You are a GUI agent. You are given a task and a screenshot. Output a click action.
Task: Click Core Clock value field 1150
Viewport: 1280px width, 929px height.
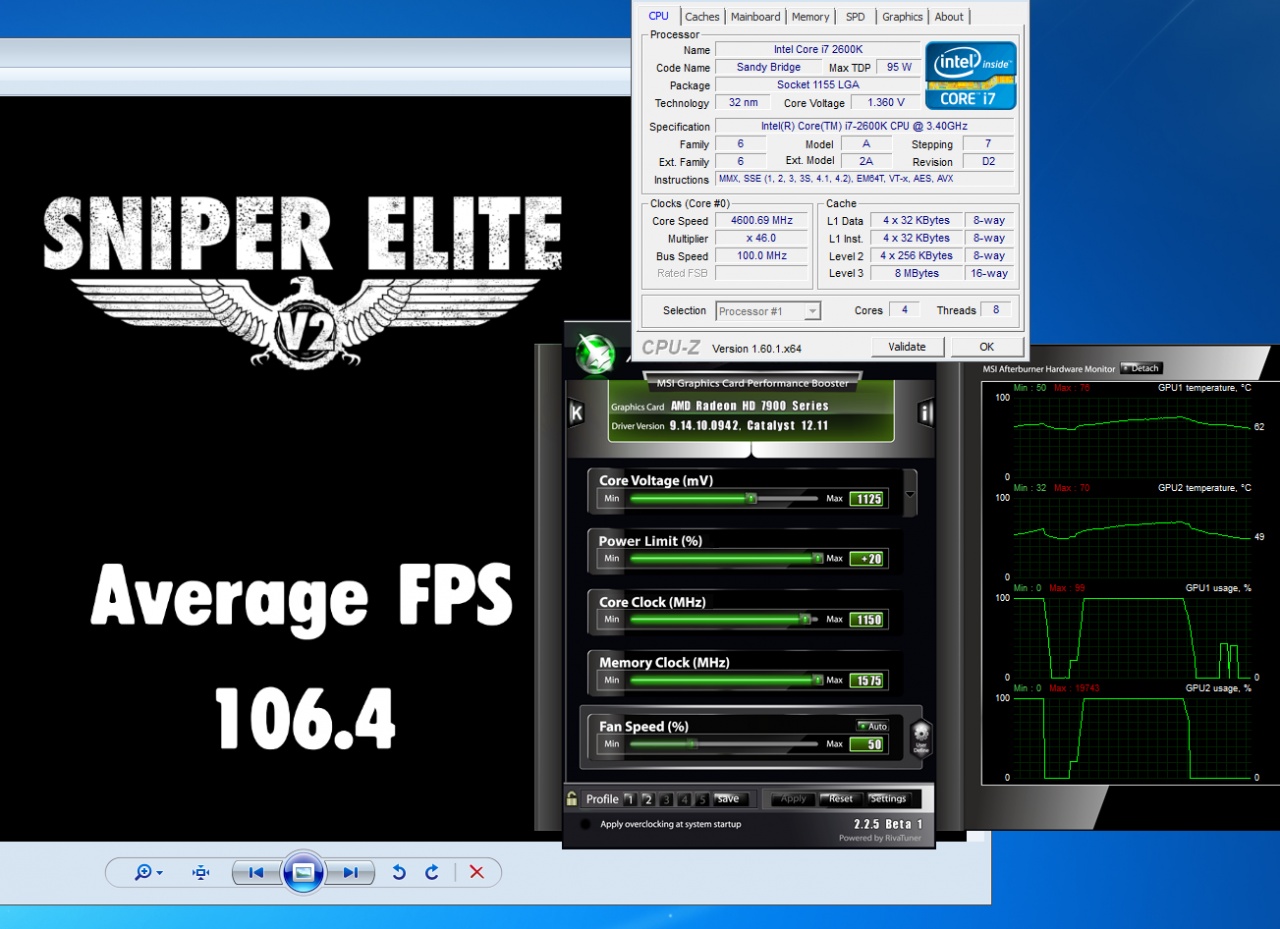(867, 620)
